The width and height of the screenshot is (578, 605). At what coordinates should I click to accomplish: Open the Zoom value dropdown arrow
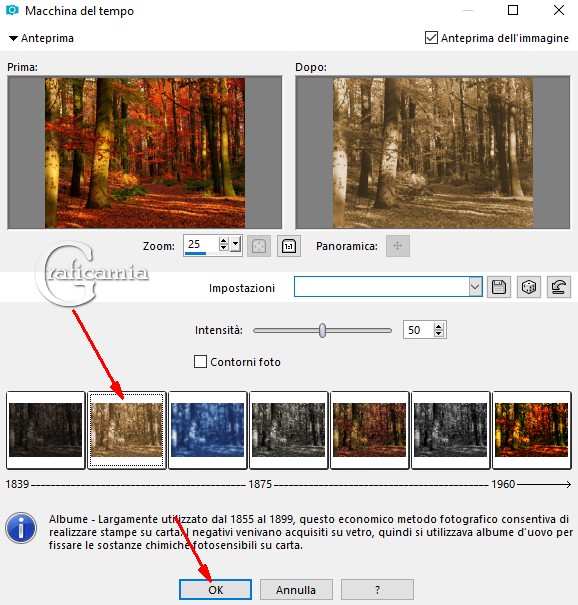(235, 244)
